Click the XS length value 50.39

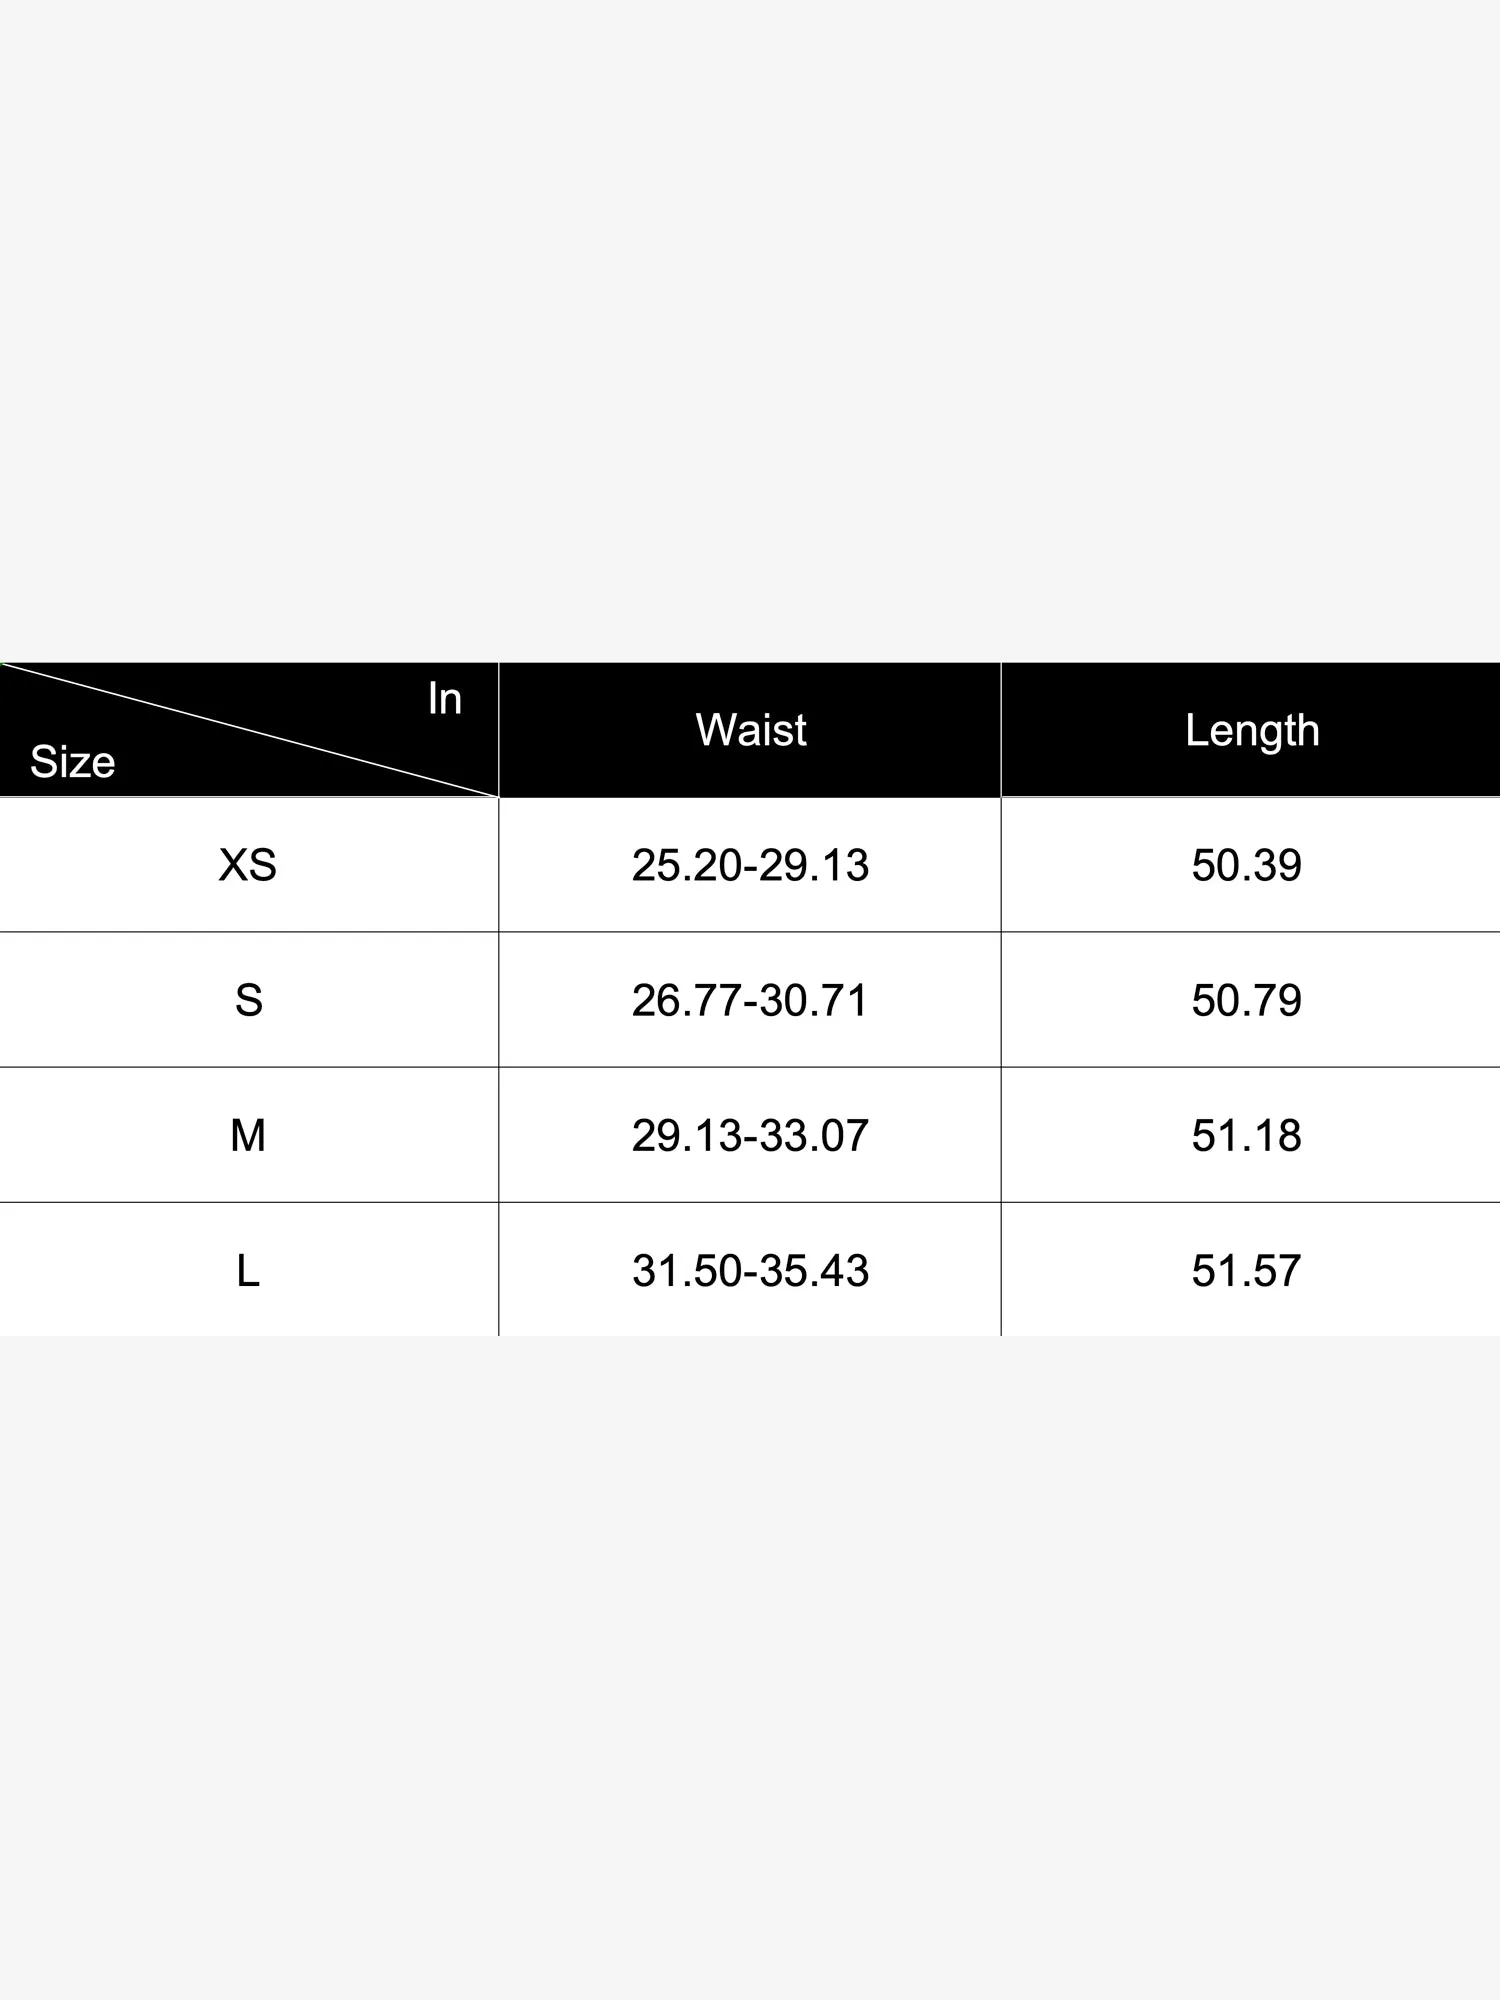click(1246, 865)
